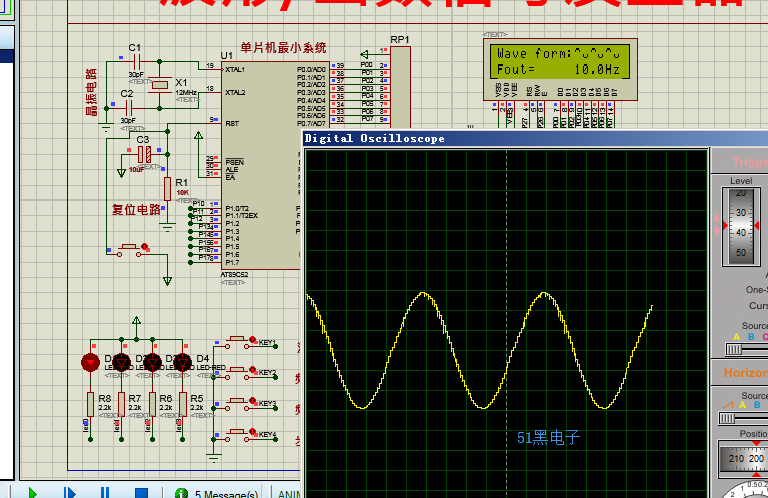Viewport: 768px width, 498px height.
Task: Pause the running simulation
Action: [104, 492]
